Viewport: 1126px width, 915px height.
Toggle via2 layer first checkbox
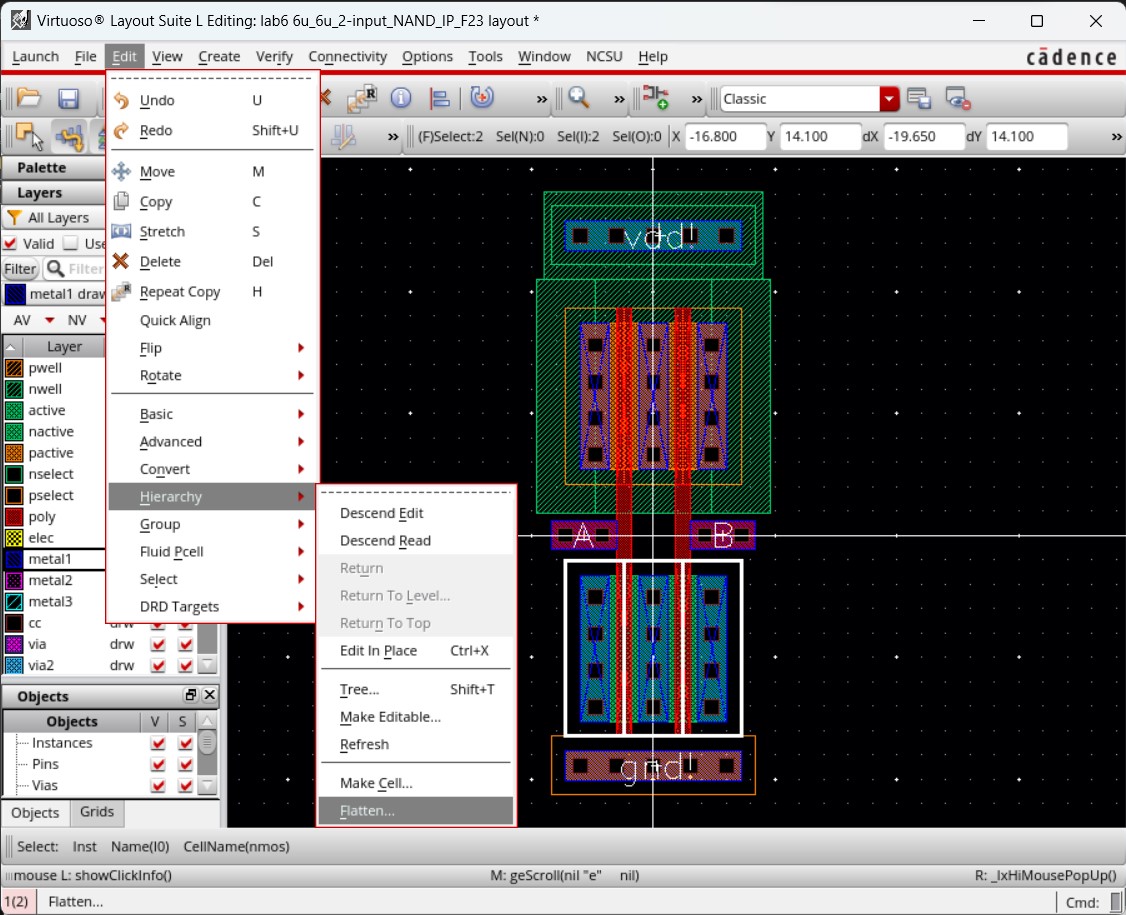click(x=158, y=666)
